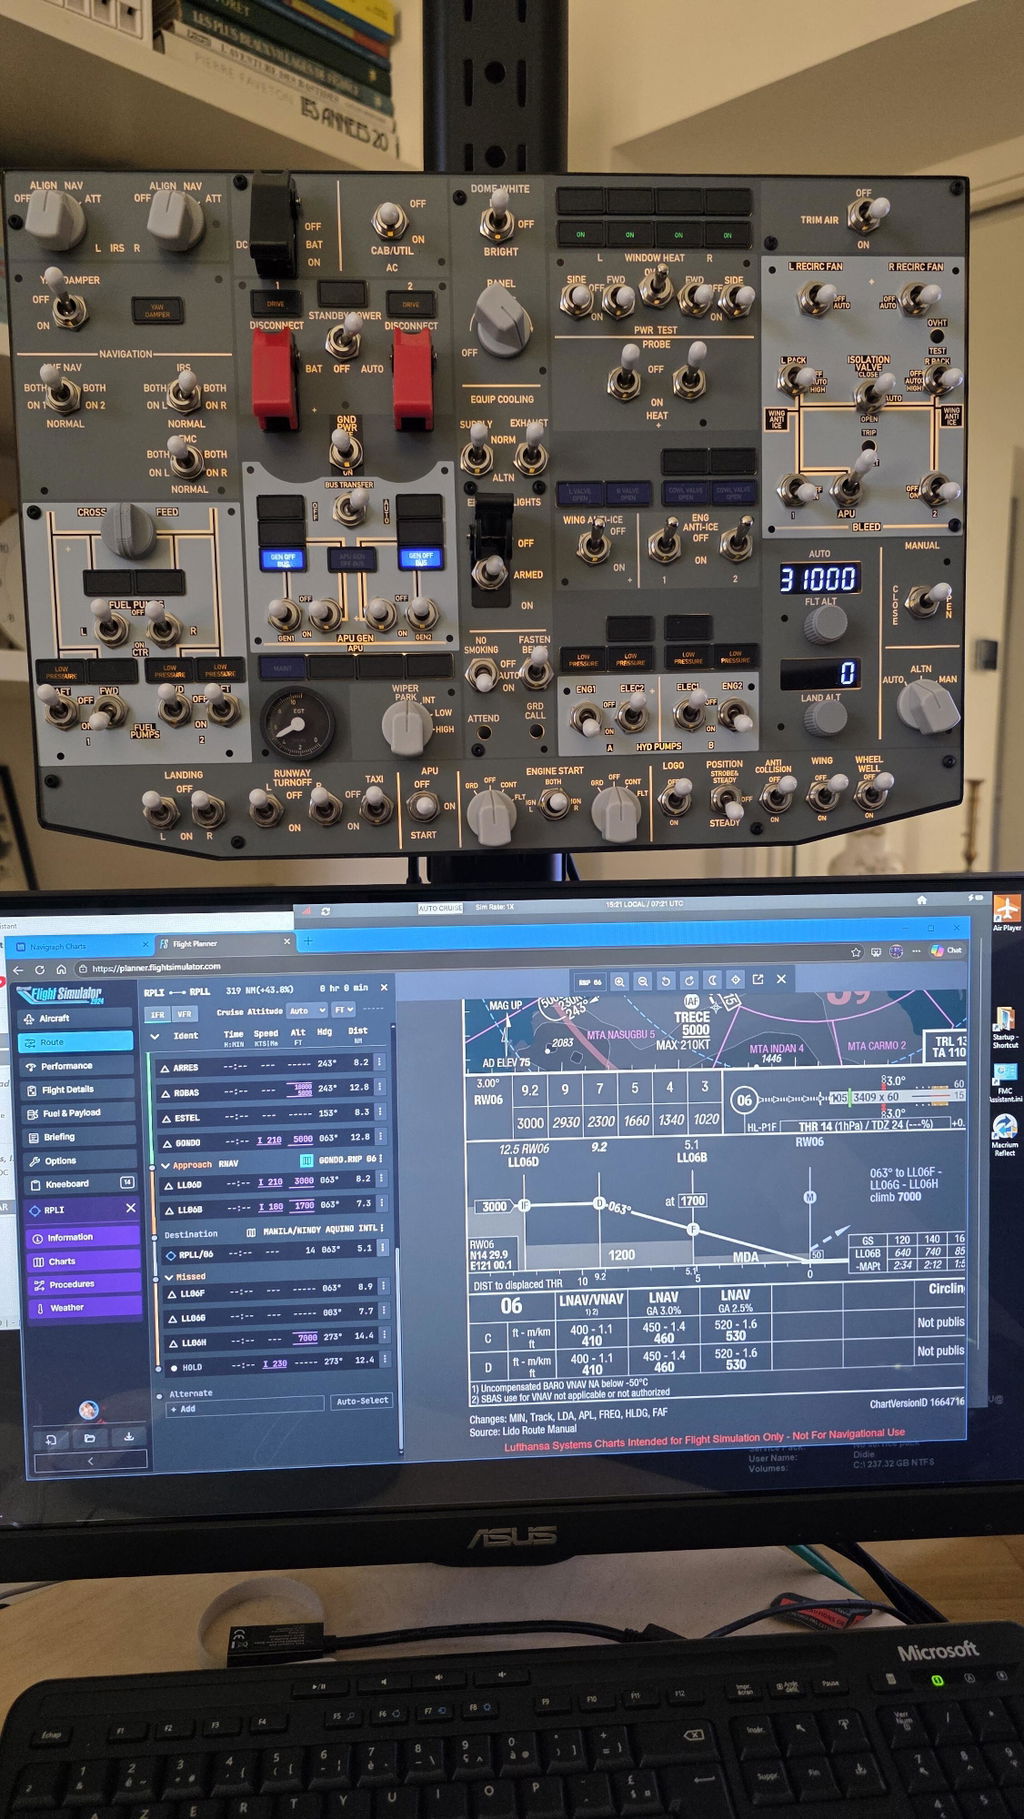Open the Options sidebar item
1024x1819 pixels.
click(x=80, y=1161)
